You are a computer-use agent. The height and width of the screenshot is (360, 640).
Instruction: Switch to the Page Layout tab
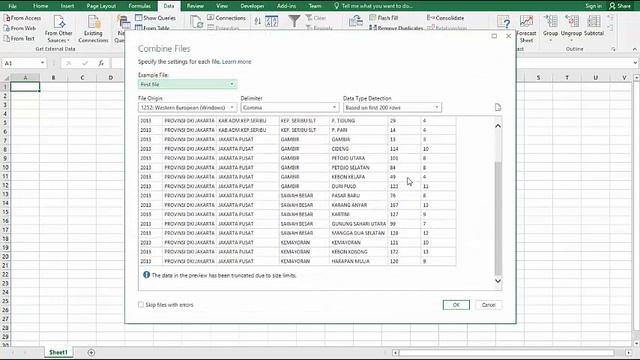point(101,6)
